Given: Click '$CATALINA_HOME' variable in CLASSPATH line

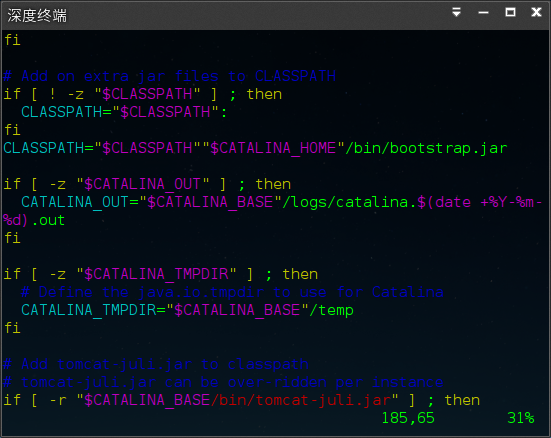Looking at the screenshot, I should click(x=273, y=148).
